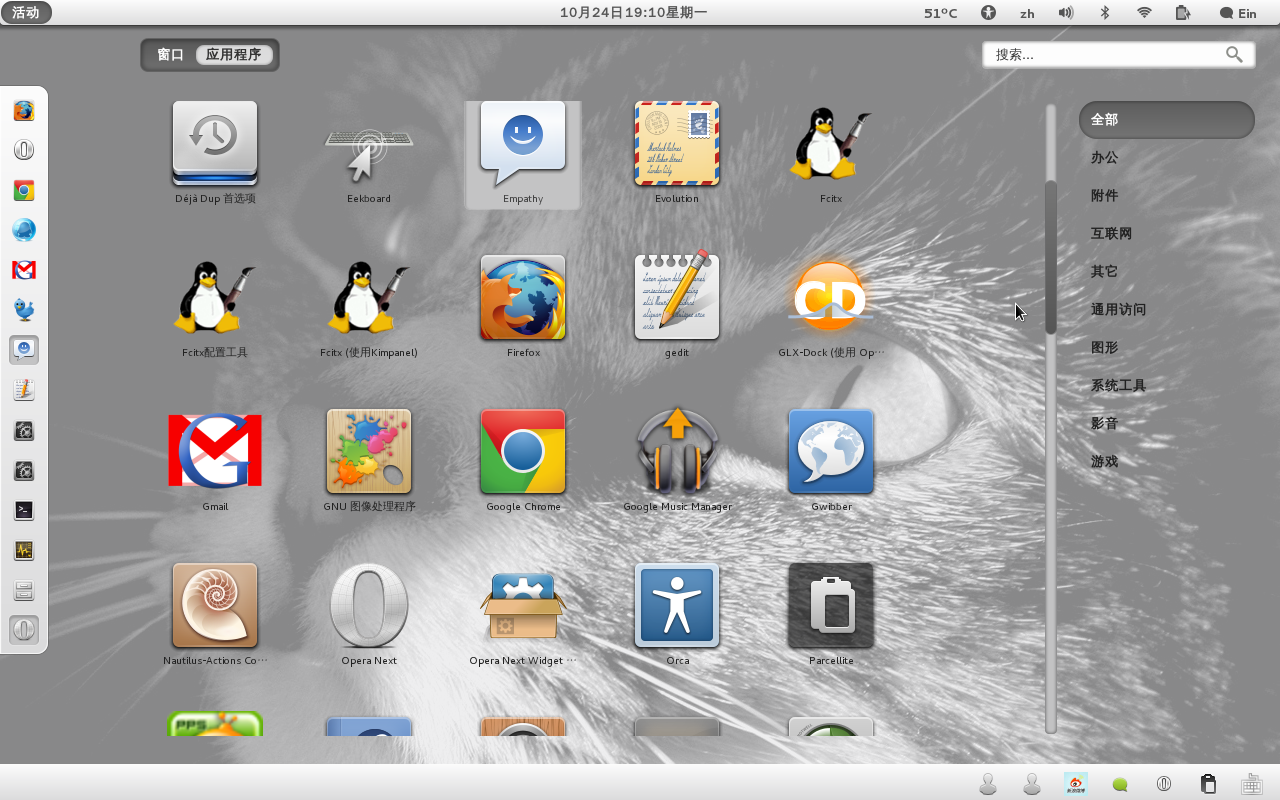The width and height of the screenshot is (1280, 800).
Task: Open Parcellite clipboard manager in grid
Action: pos(831,606)
